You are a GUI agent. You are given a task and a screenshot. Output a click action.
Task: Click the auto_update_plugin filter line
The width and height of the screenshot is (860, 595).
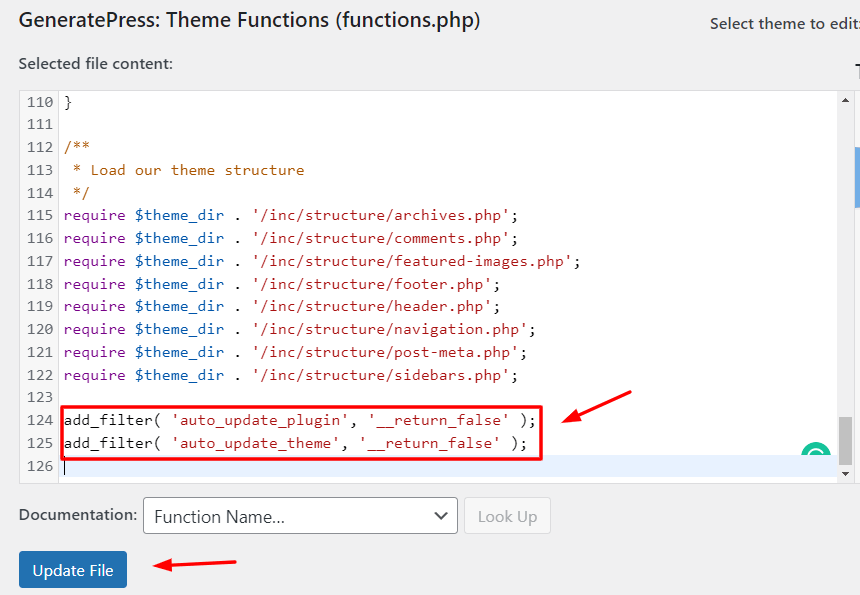pos(299,420)
